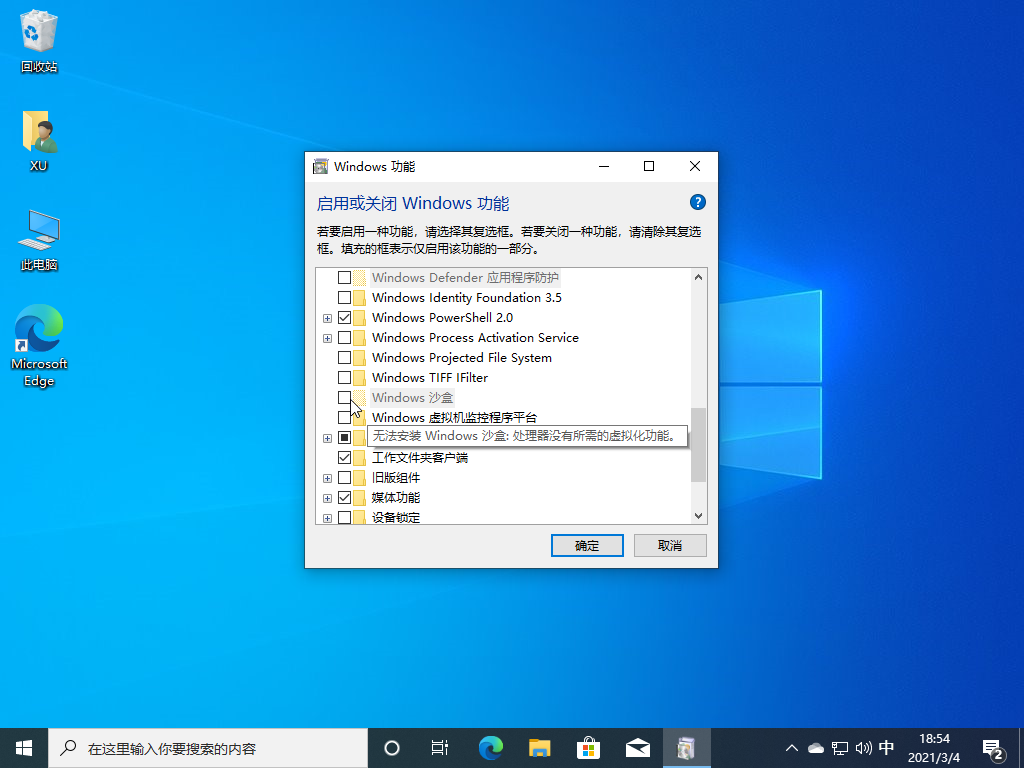Click the scrollbar down arrow in feature list
This screenshot has width=1024, height=768.
pos(698,516)
